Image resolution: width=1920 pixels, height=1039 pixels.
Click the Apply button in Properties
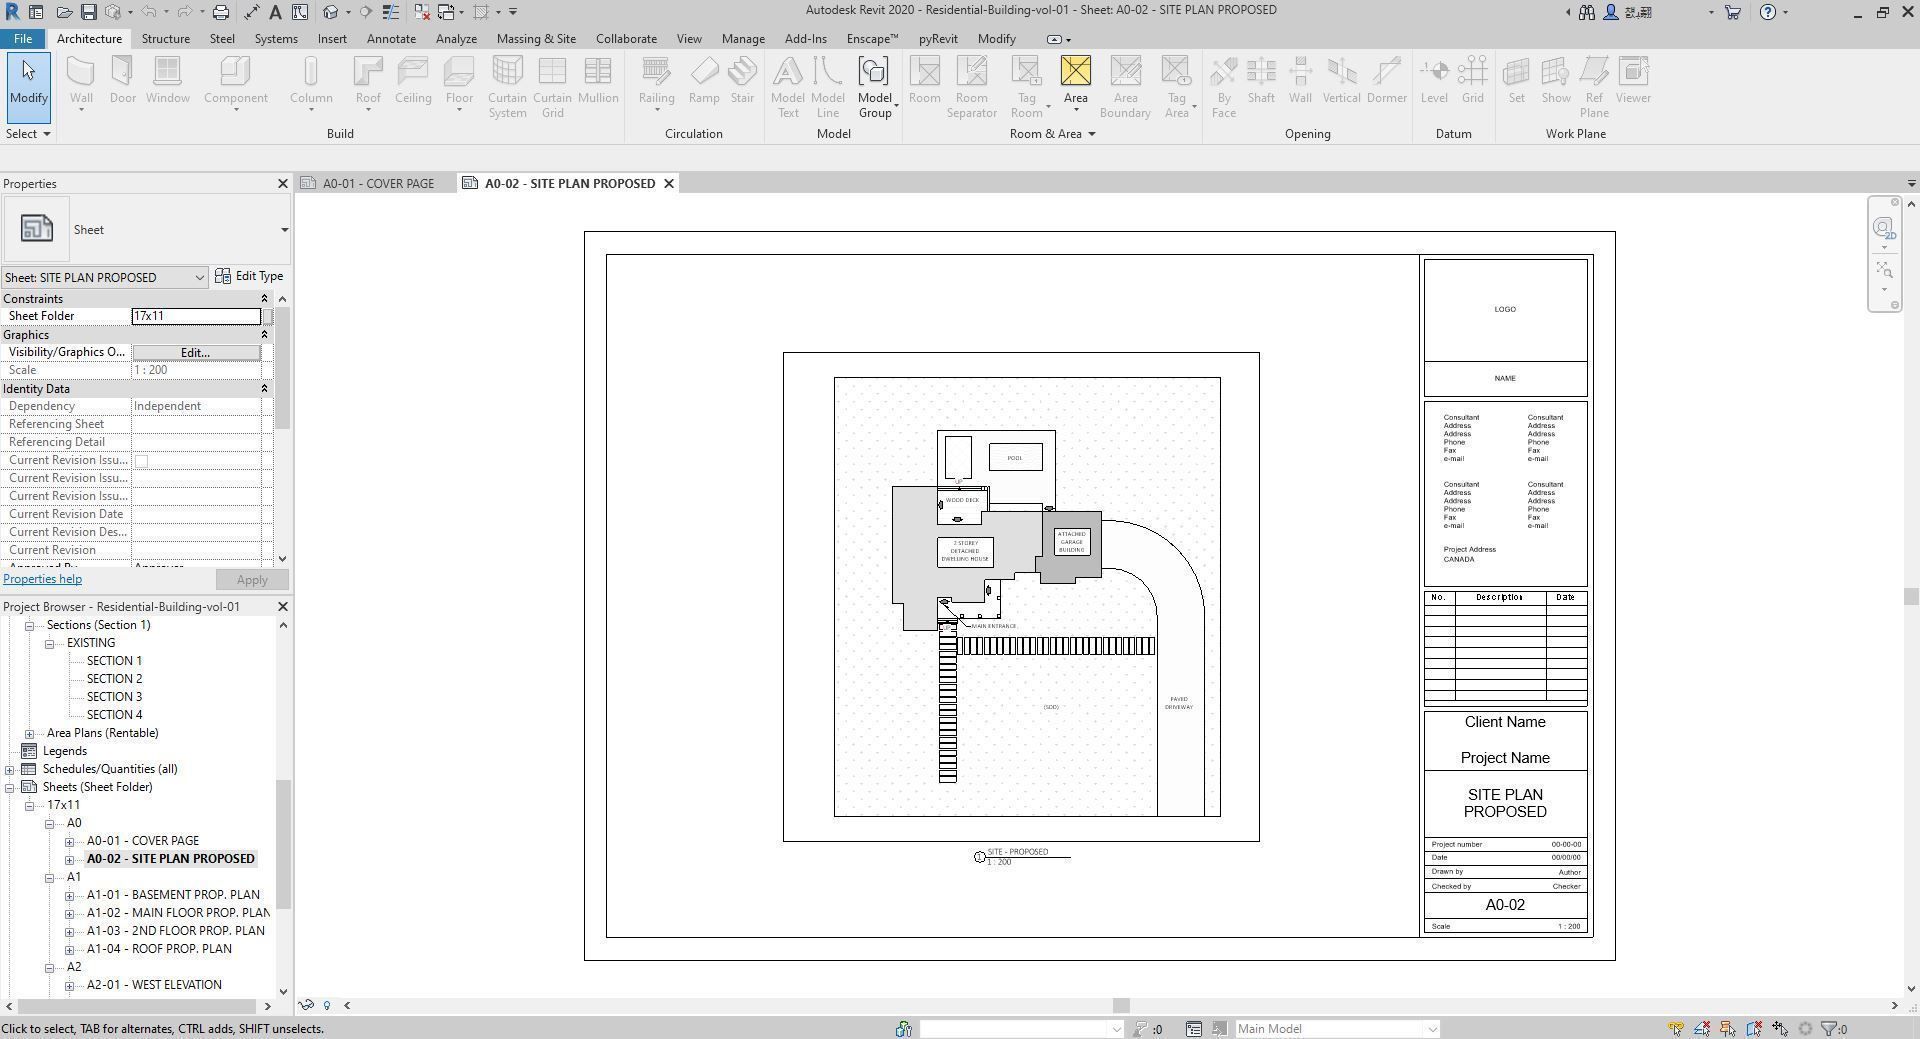252,580
